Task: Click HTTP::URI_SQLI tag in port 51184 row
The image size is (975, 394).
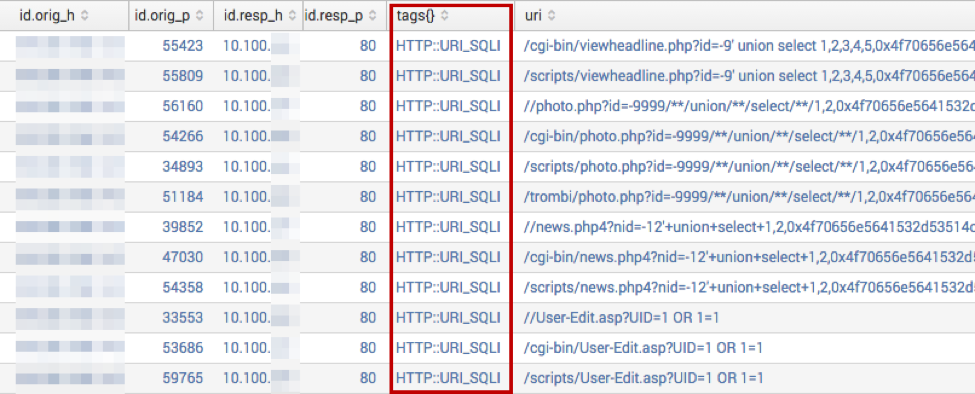Action: pos(448,197)
